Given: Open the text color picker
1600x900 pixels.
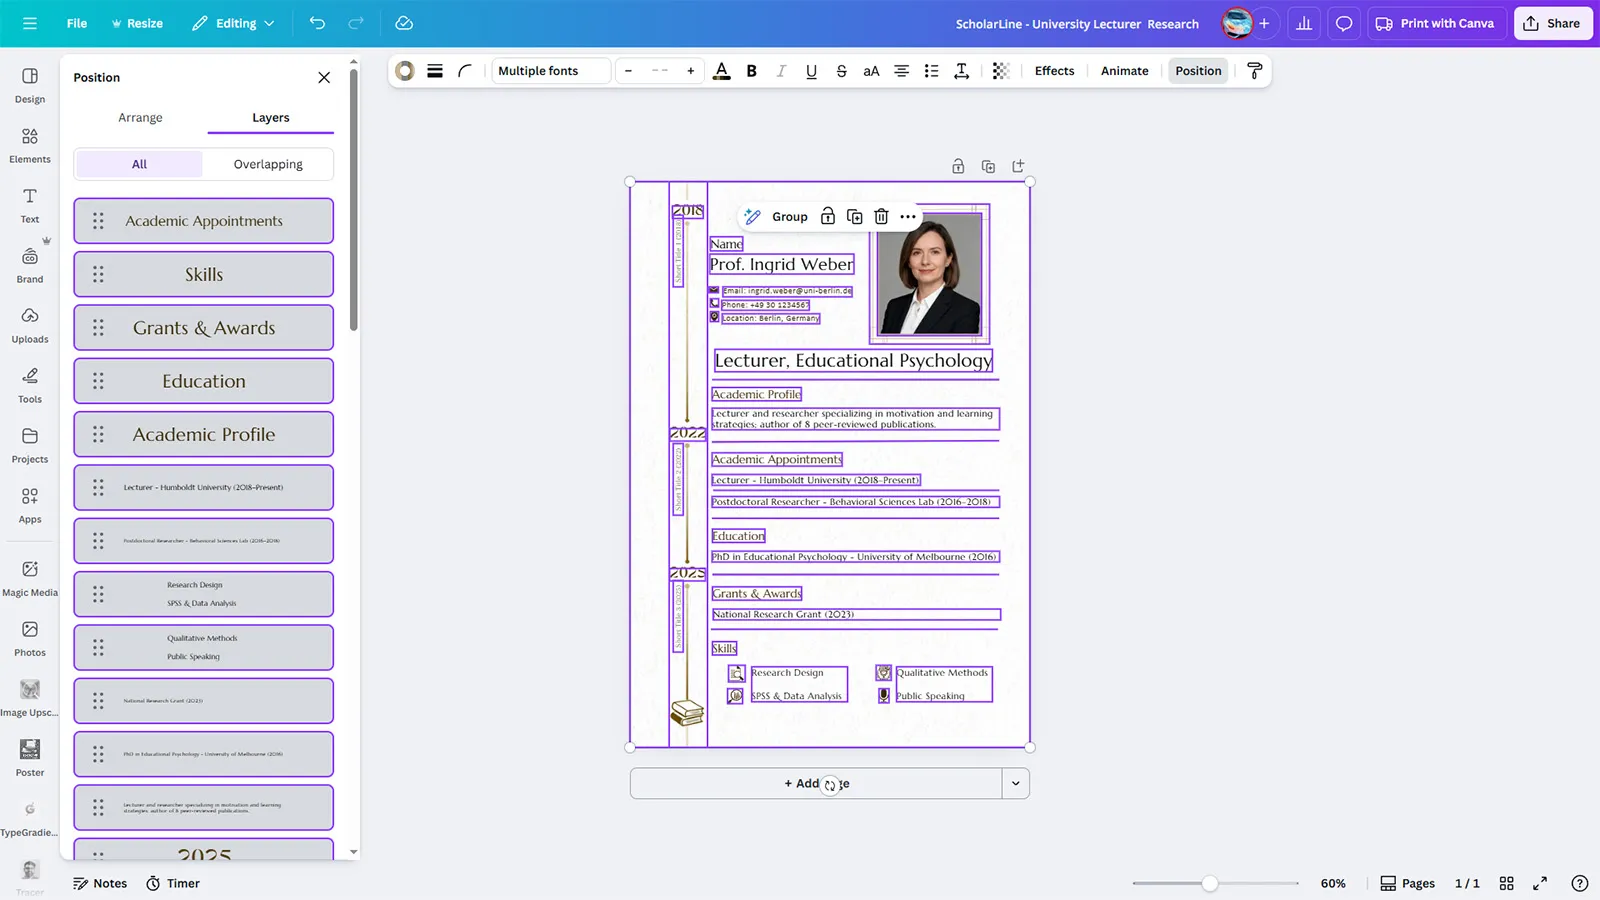Looking at the screenshot, I should point(721,71).
